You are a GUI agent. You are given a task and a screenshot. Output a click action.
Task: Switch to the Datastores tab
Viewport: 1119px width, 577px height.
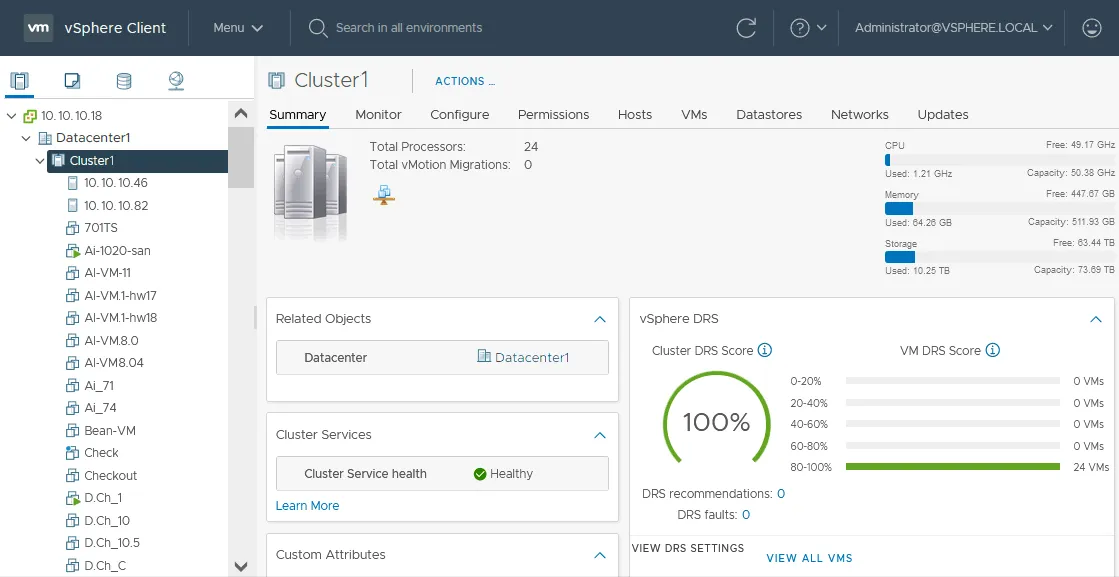coord(769,114)
